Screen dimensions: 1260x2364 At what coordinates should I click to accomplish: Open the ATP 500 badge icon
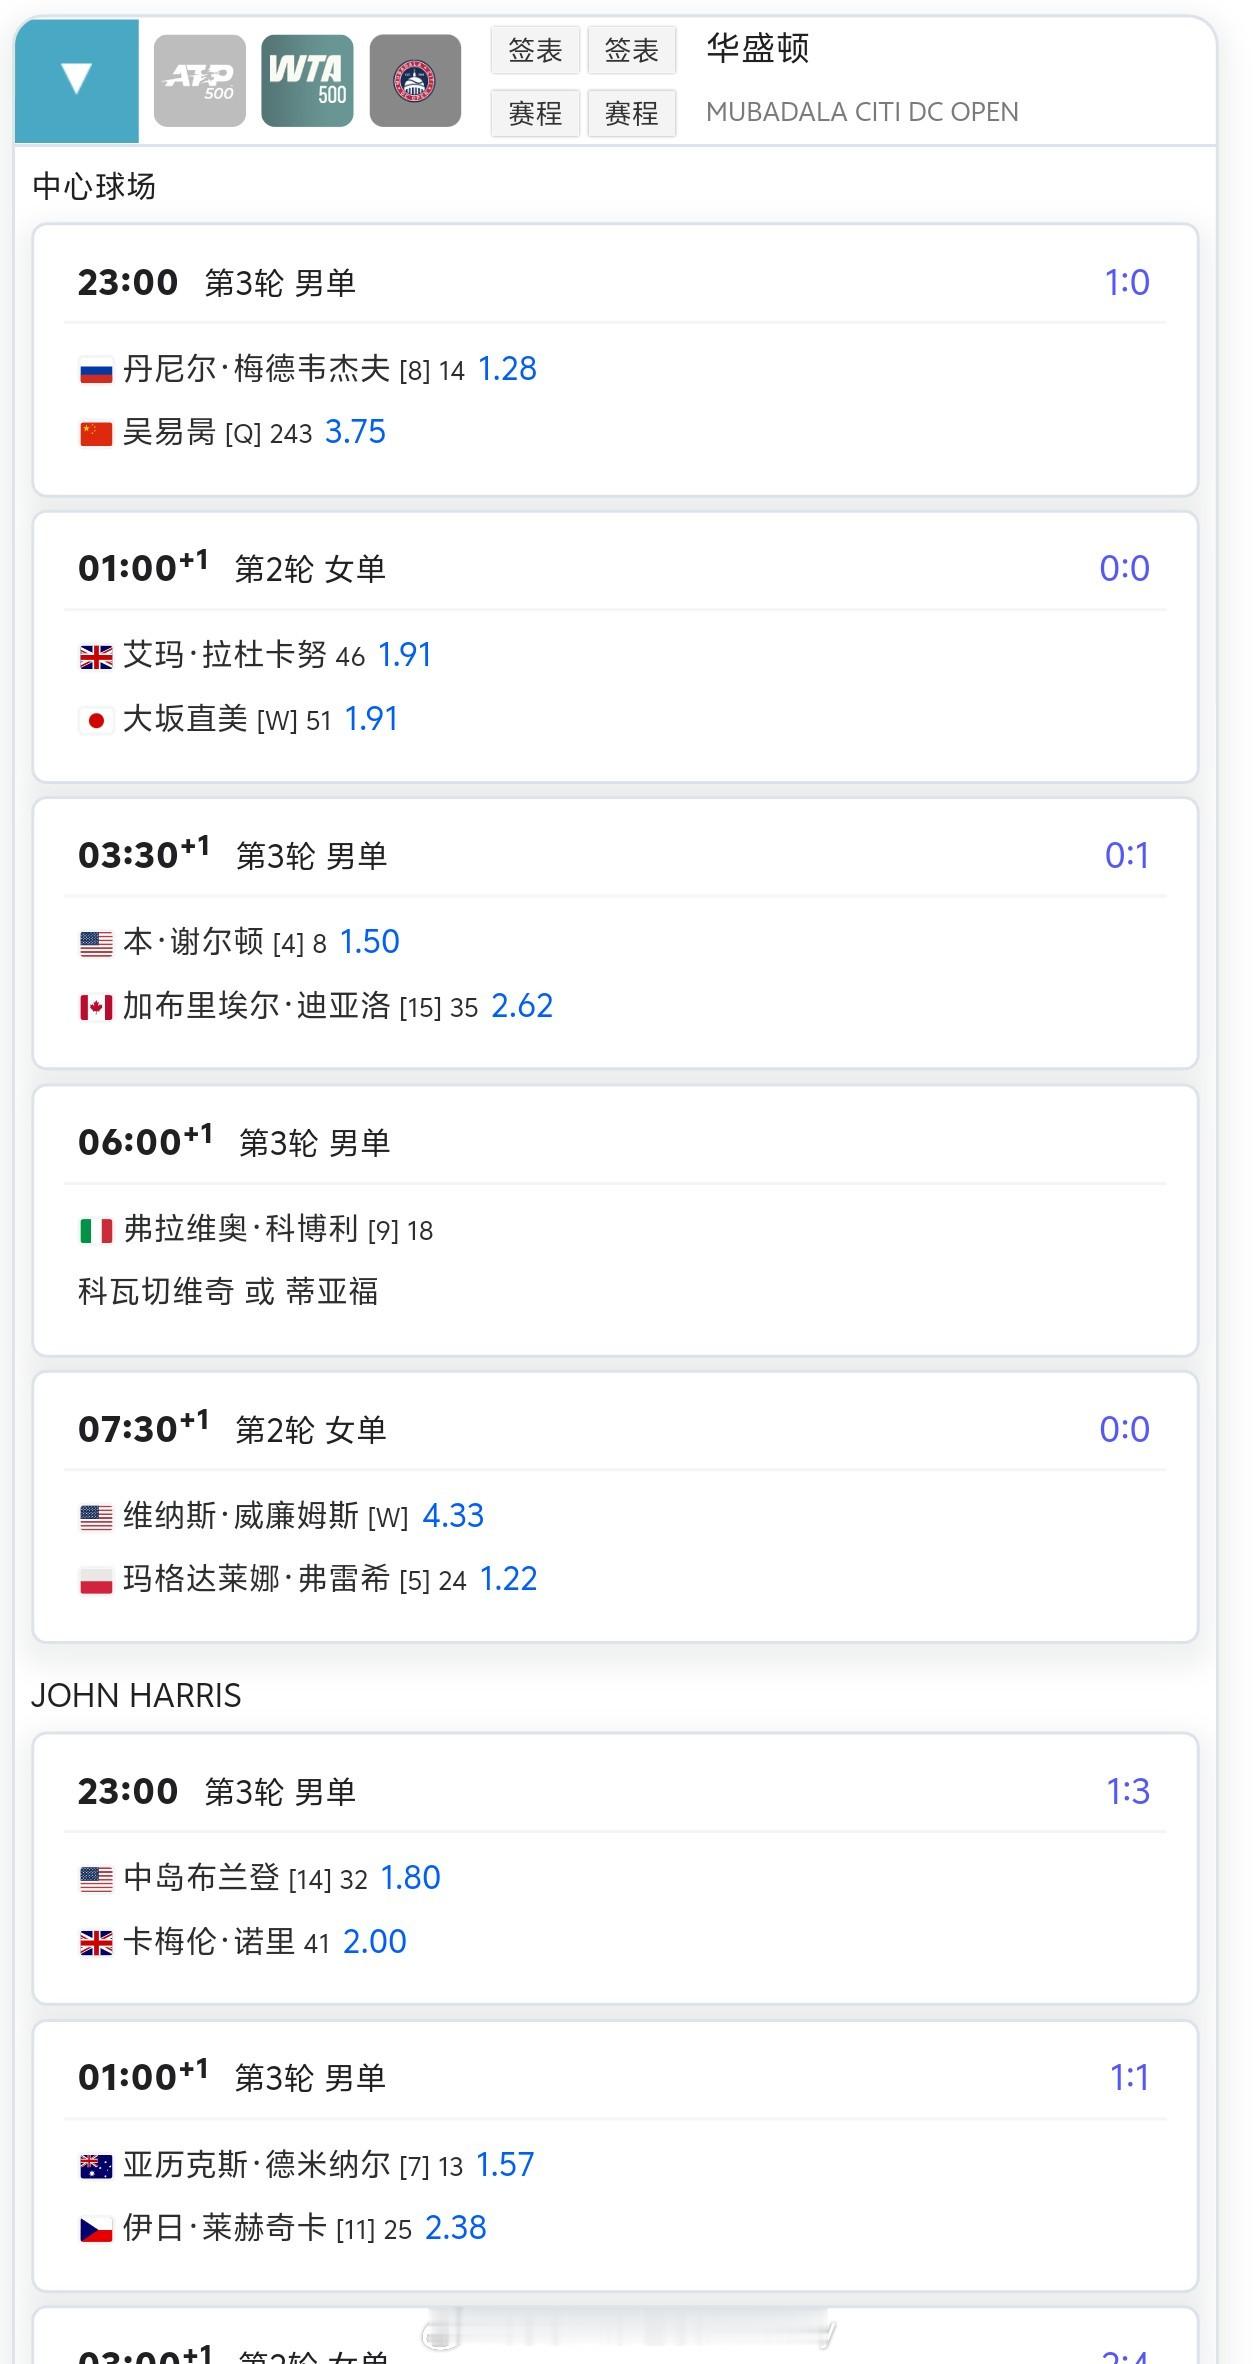tap(200, 81)
